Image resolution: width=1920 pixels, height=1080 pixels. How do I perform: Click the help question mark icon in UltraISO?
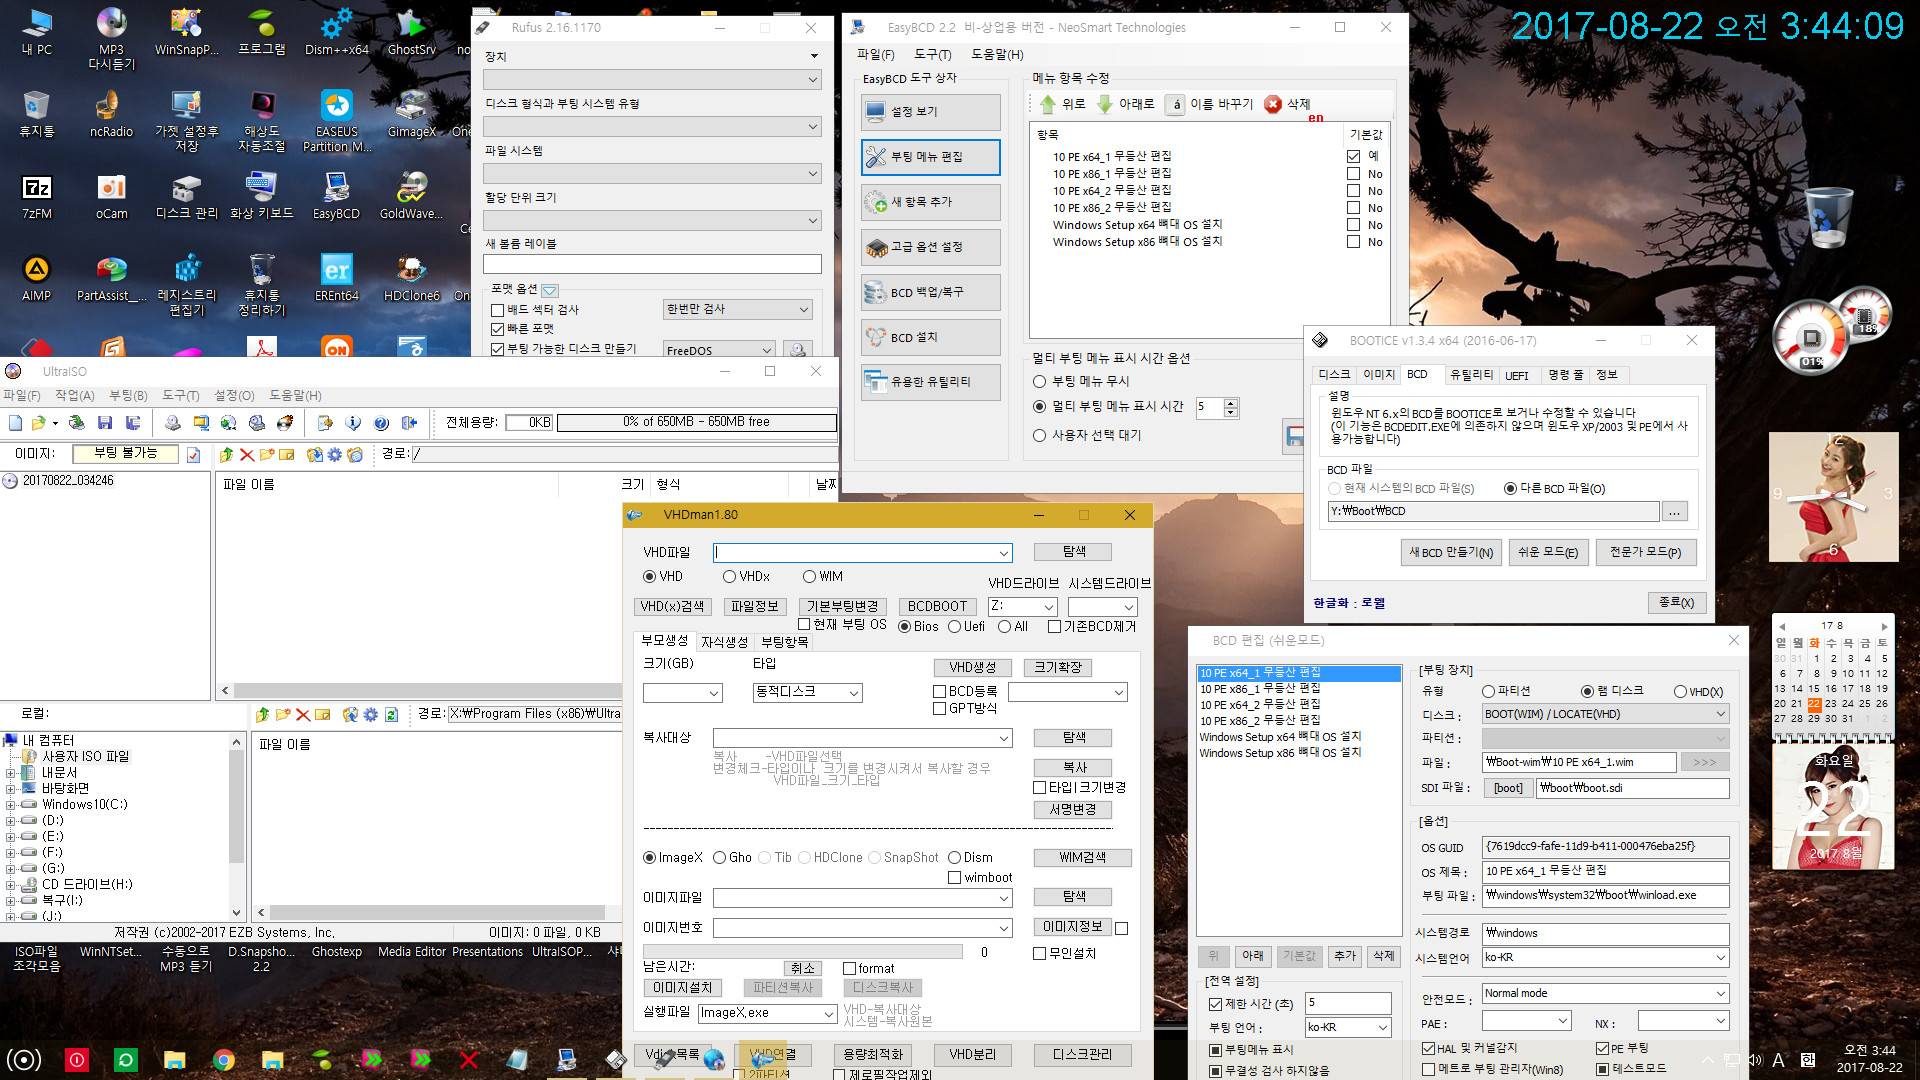pyautogui.click(x=381, y=423)
